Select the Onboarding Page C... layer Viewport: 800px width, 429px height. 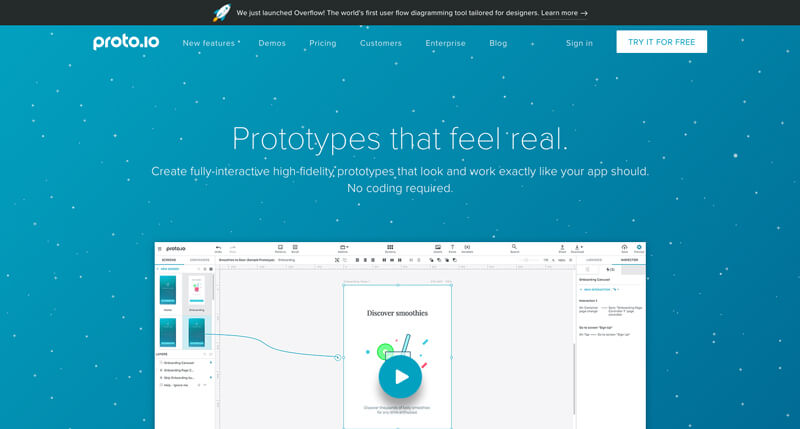click(179, 370)
